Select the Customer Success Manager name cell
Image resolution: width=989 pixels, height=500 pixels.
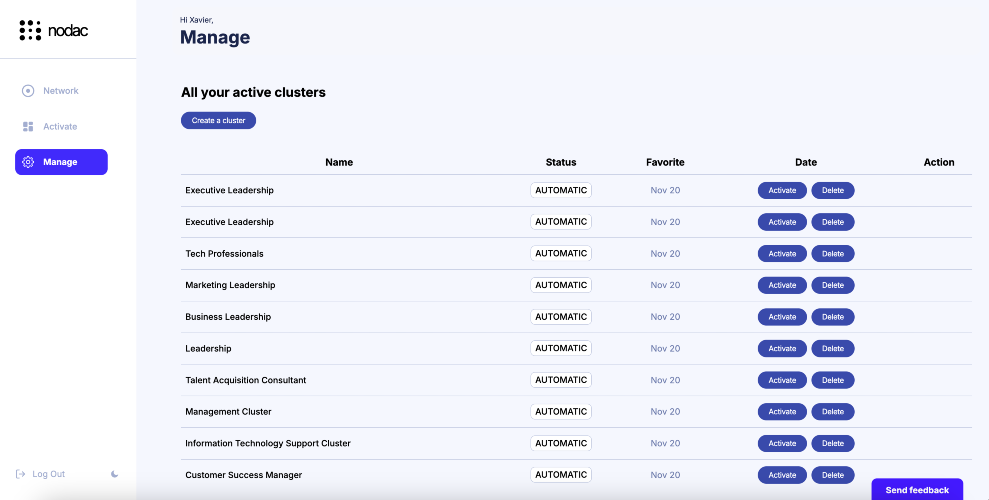pyautogui.click(x=243, y=475)
